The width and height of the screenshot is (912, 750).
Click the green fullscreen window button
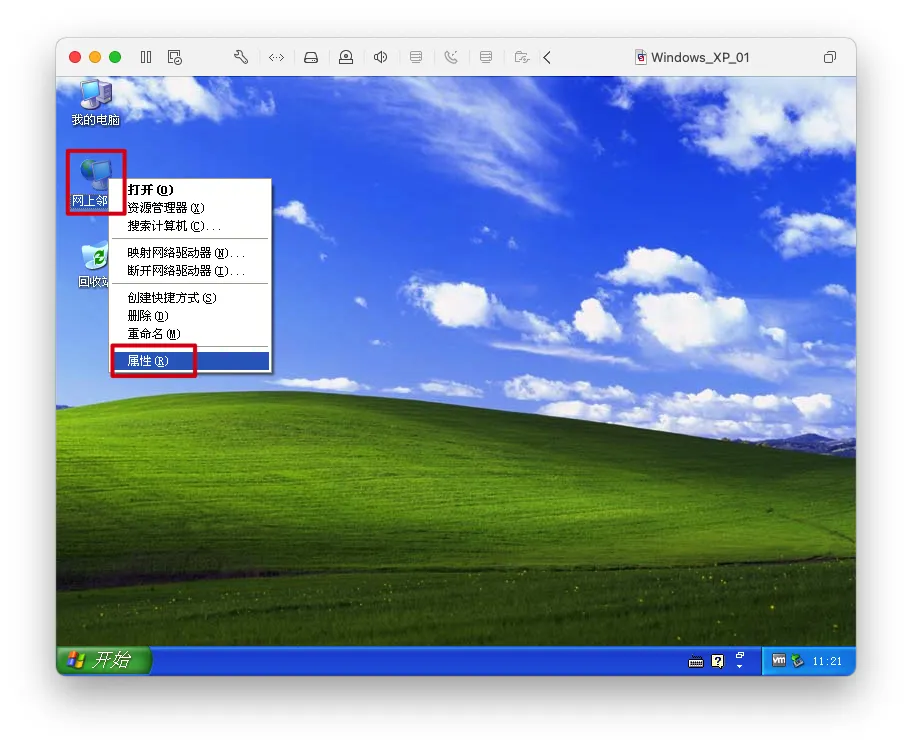point(115,57)
